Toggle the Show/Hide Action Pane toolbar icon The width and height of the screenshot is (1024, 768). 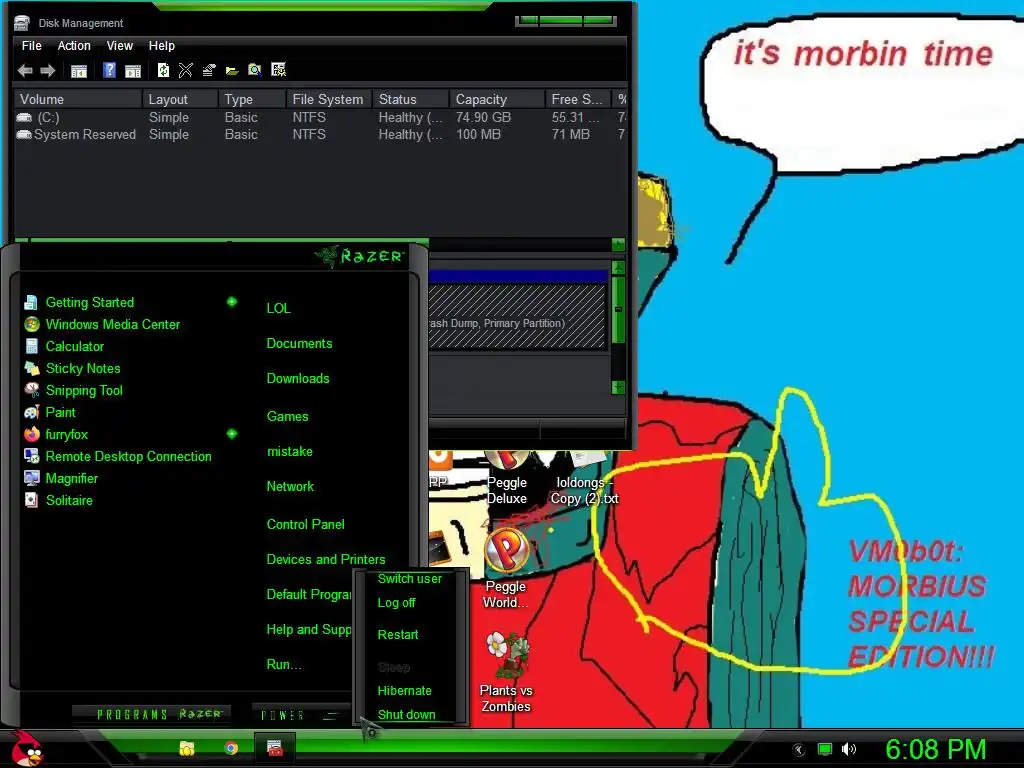click(x=133, y=71)
